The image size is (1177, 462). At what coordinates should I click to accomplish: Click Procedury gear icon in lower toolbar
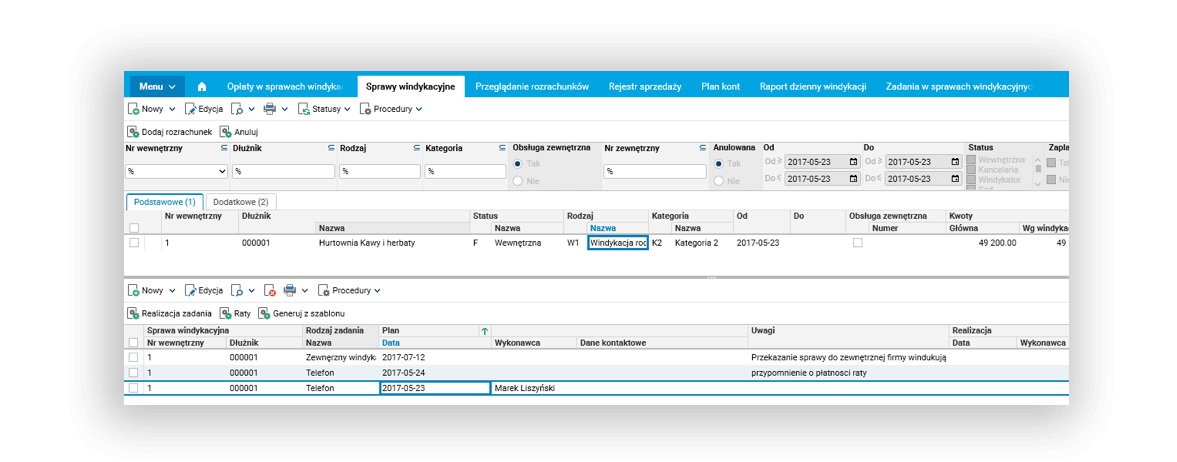(x=324, y=290)
